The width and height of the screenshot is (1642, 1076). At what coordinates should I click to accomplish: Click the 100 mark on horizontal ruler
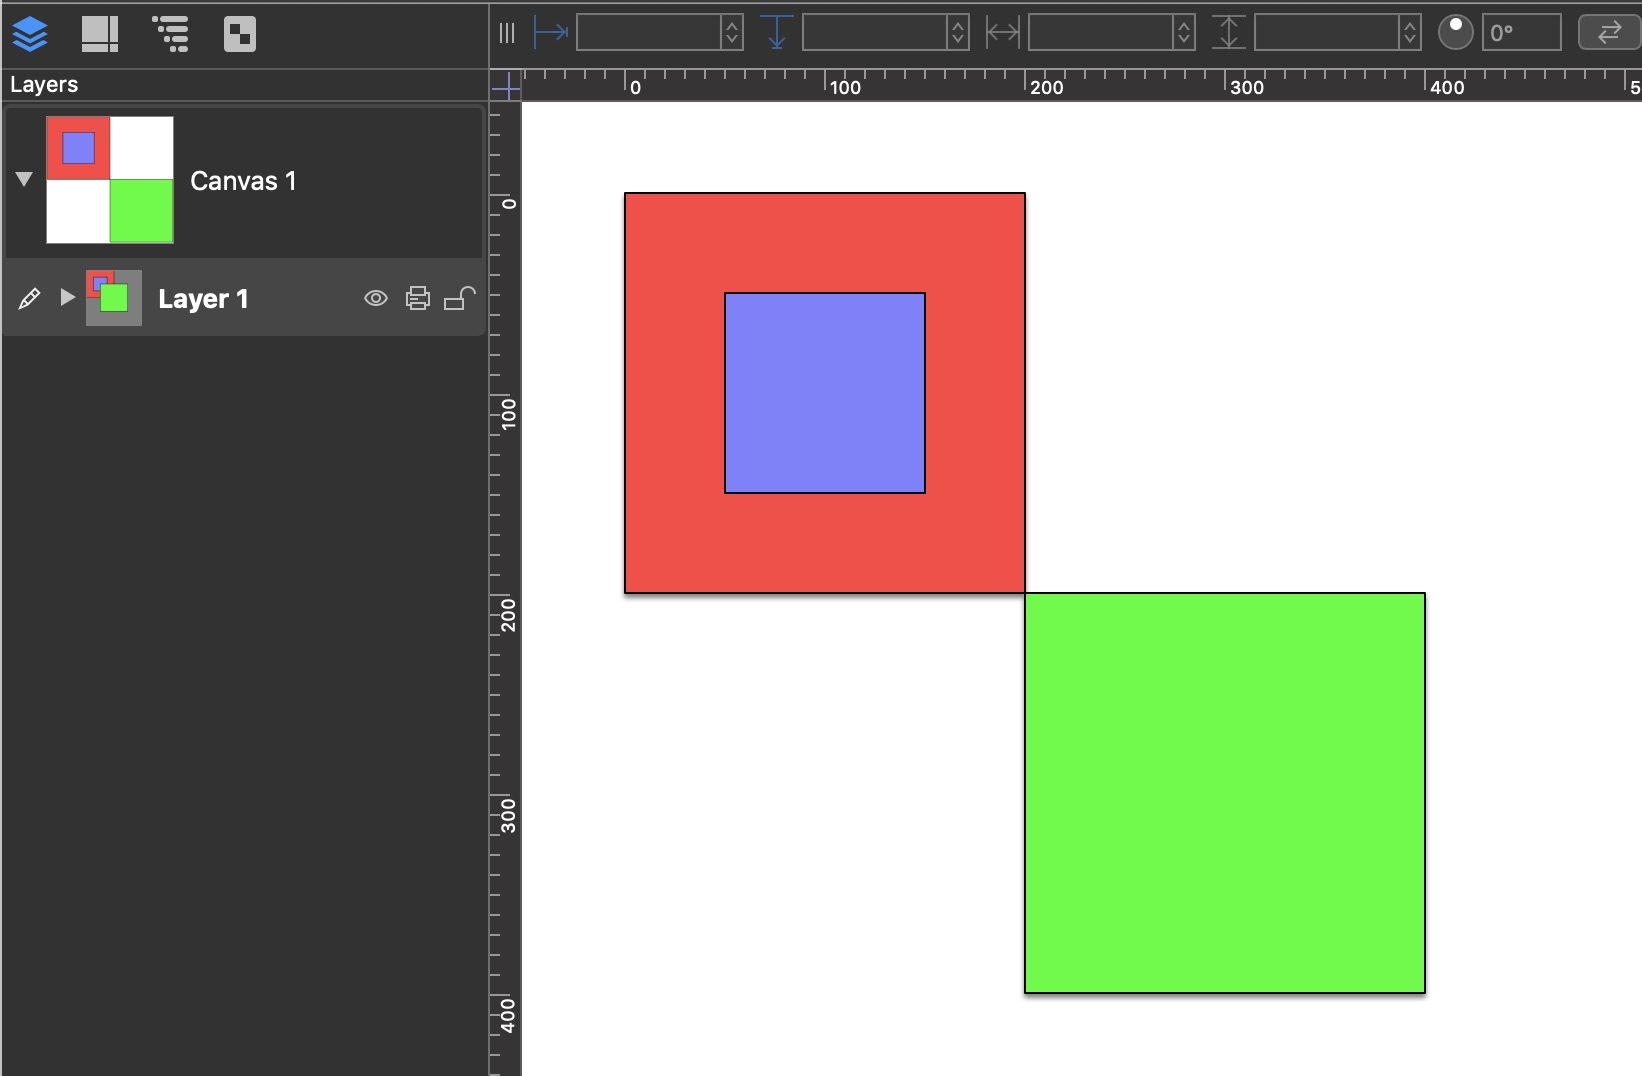pyautogui.click(x=845, y=87)
